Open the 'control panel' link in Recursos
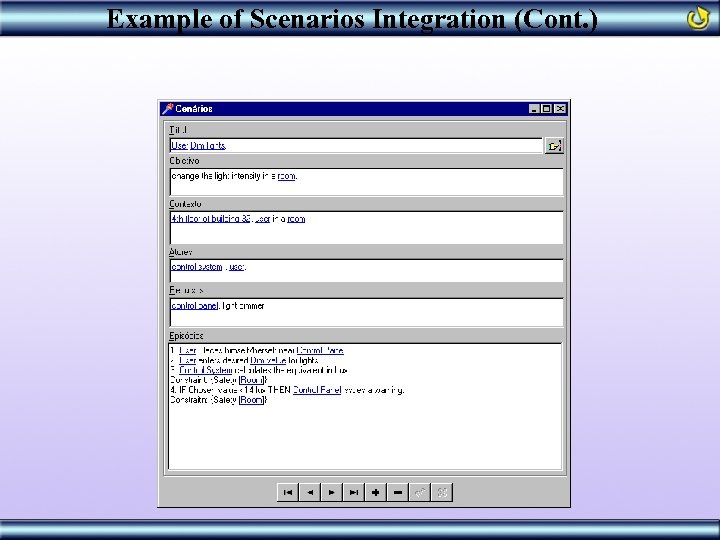The height and width of the screenshot is (540, 720). (x=194, y=305)
